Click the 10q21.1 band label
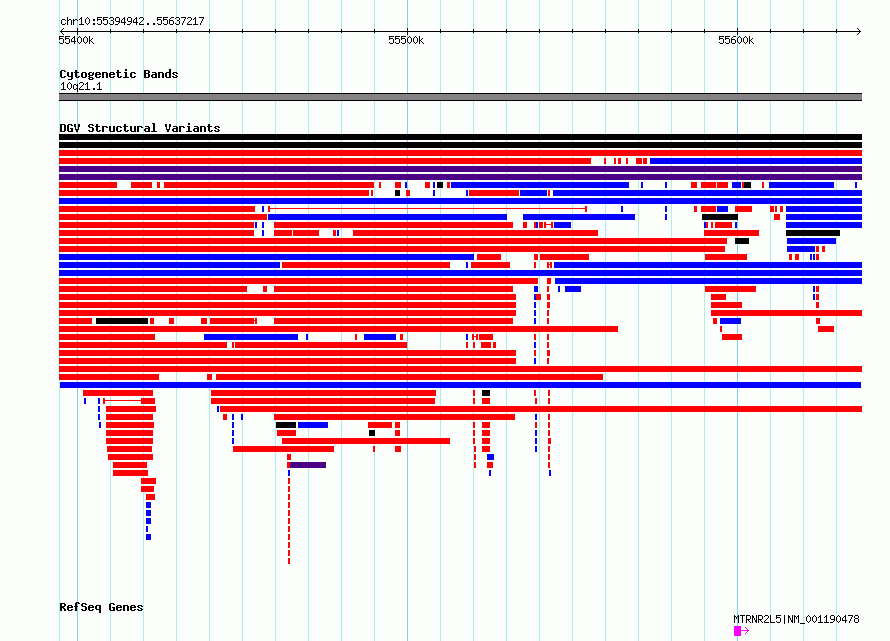This screenshot has width=890, height=641. pyautogui.click(x=81, y=86)
